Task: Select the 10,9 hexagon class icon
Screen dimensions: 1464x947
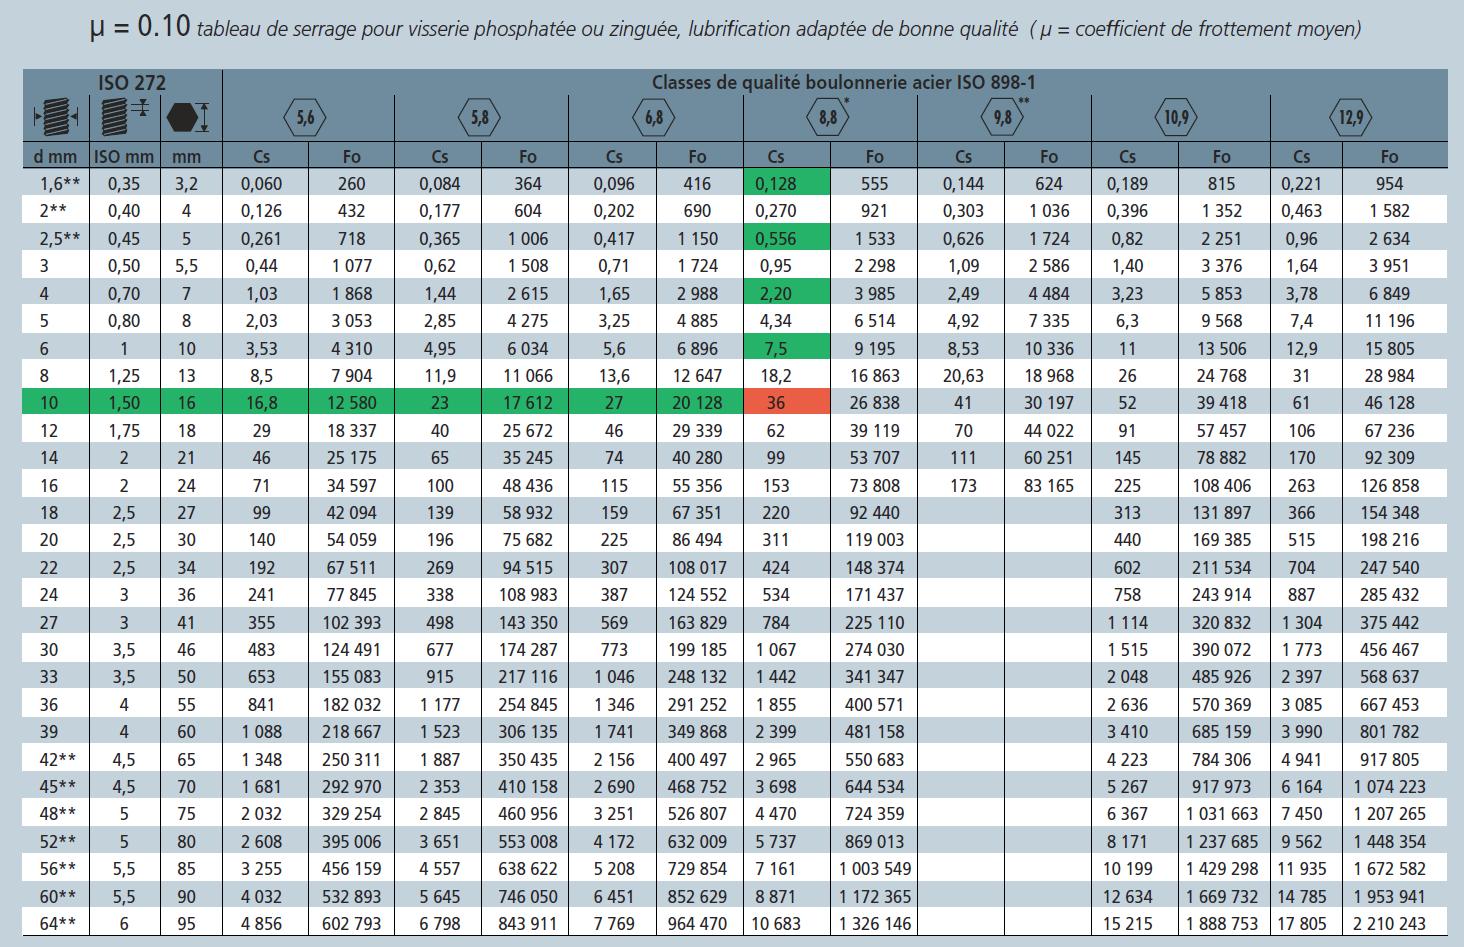Action: pyautogui.click(x=1177, y=118)
